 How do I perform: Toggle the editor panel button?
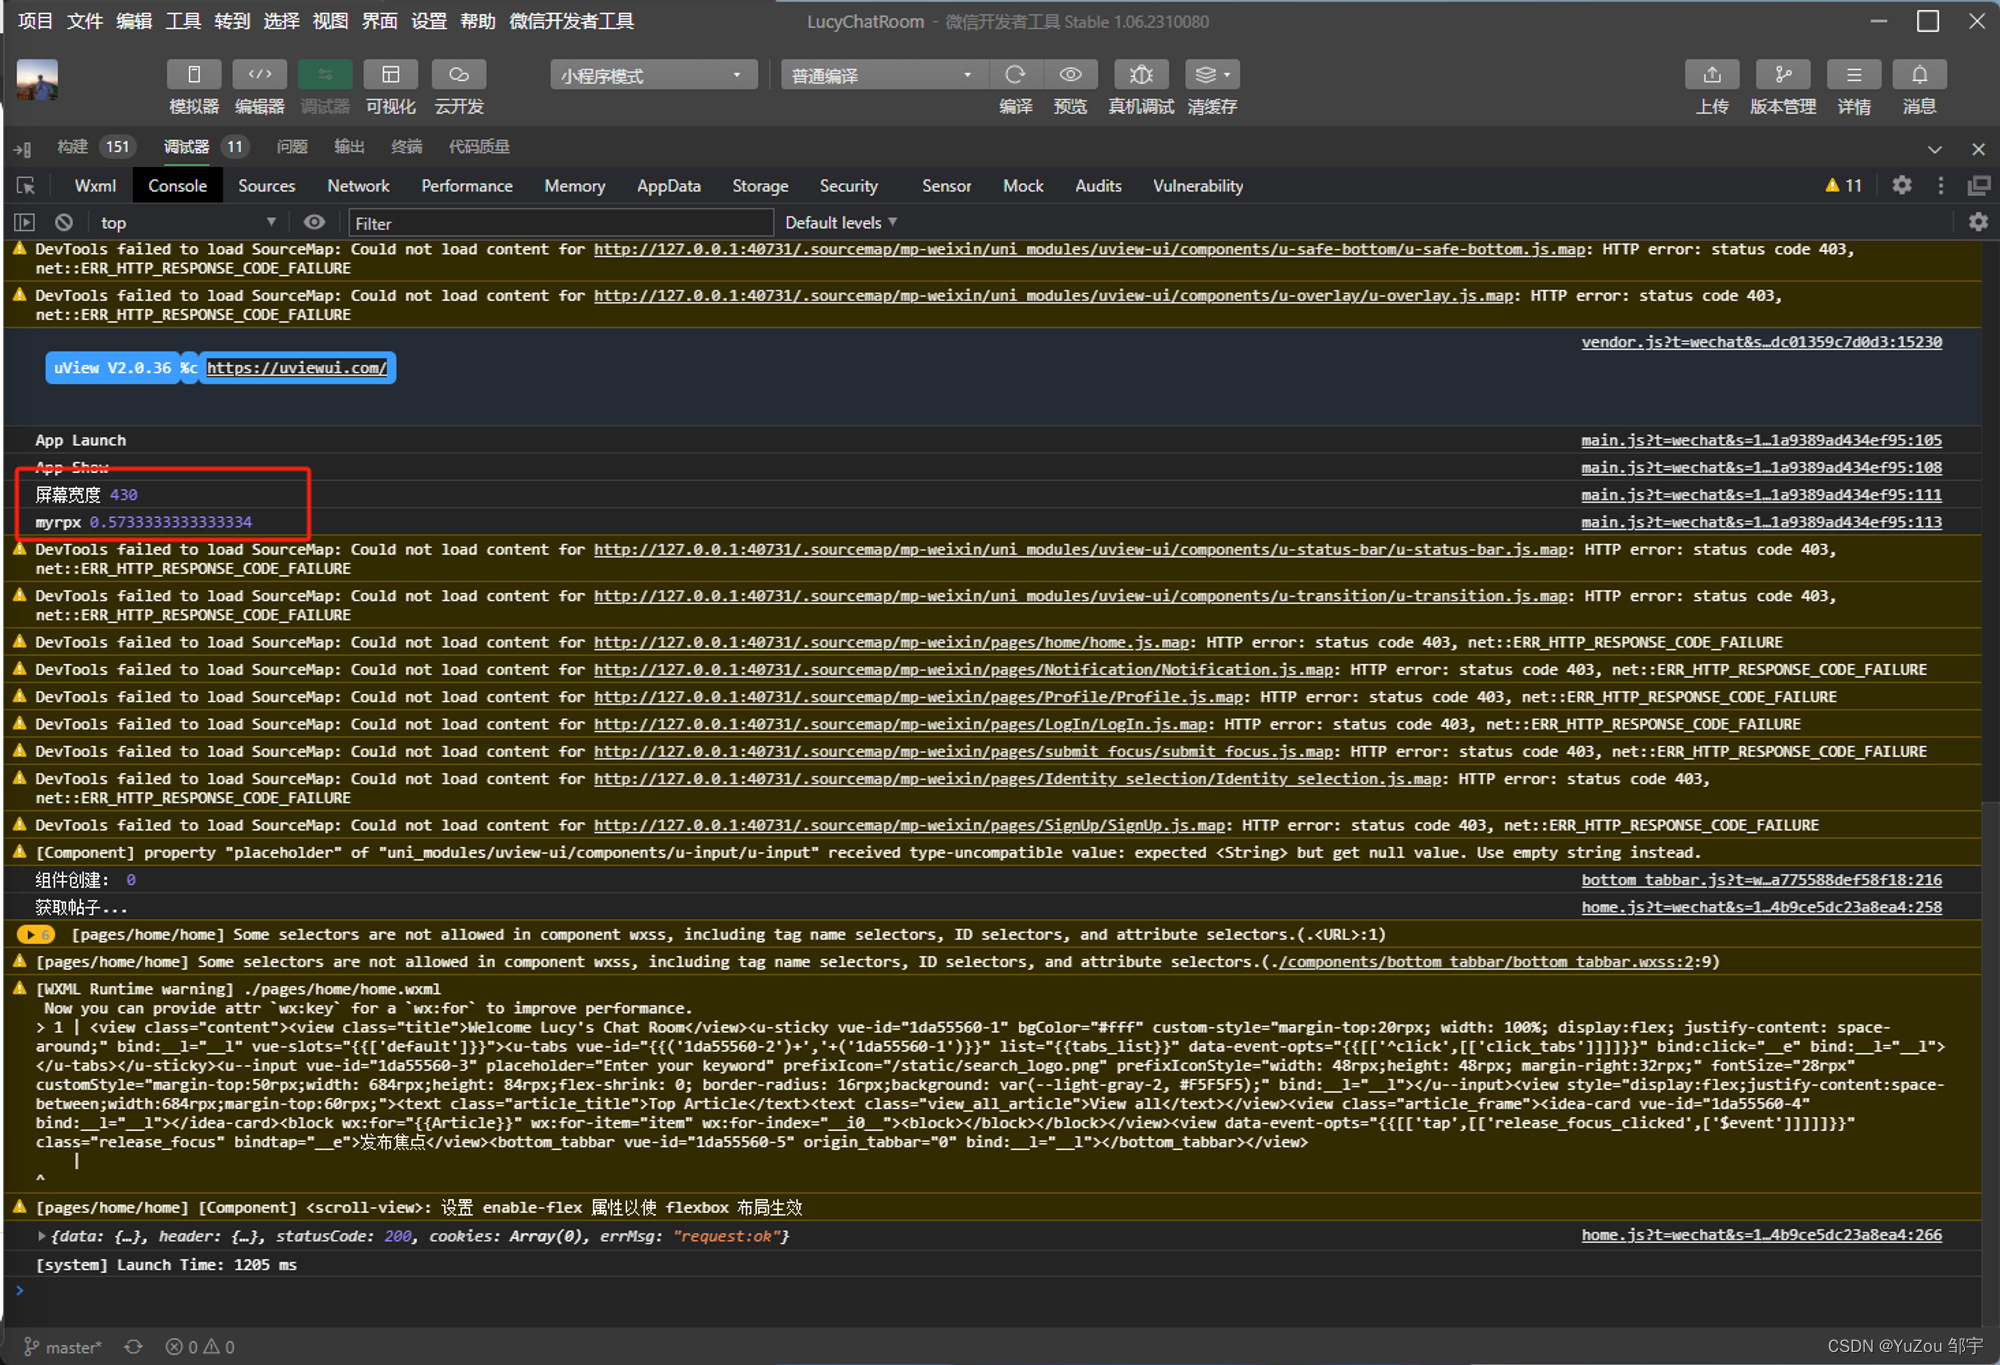click(x=259, y=75)
